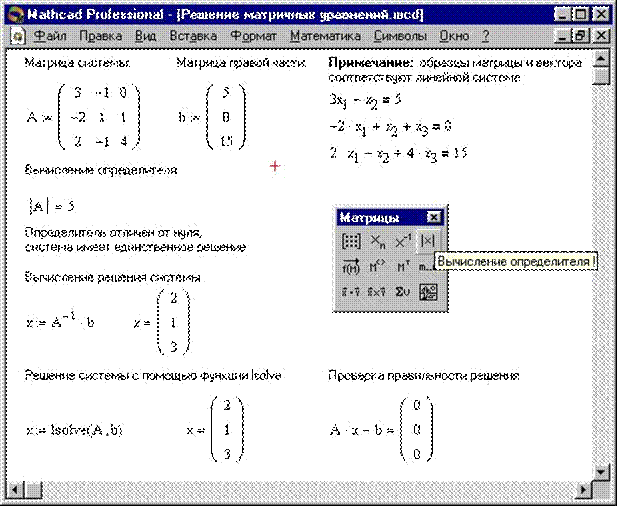617x506 pixels.
Task: Close the Матрицы palette
Action: 433,217
